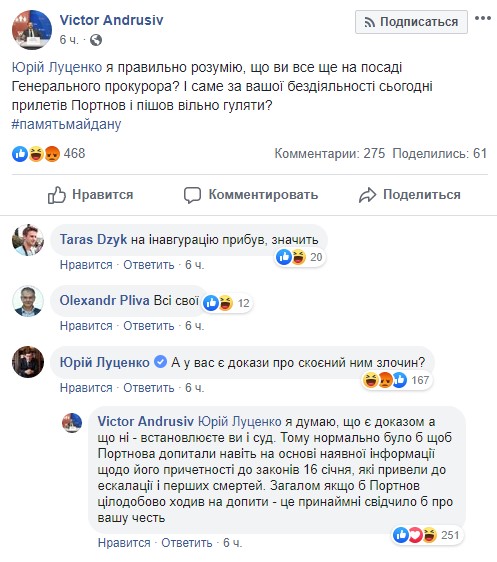Image resolution: width=497 pixels, height=562 pixels.
Task: View the 251 reactions on Victor Andrusiv's reply
Action: [x=427, y=535]
